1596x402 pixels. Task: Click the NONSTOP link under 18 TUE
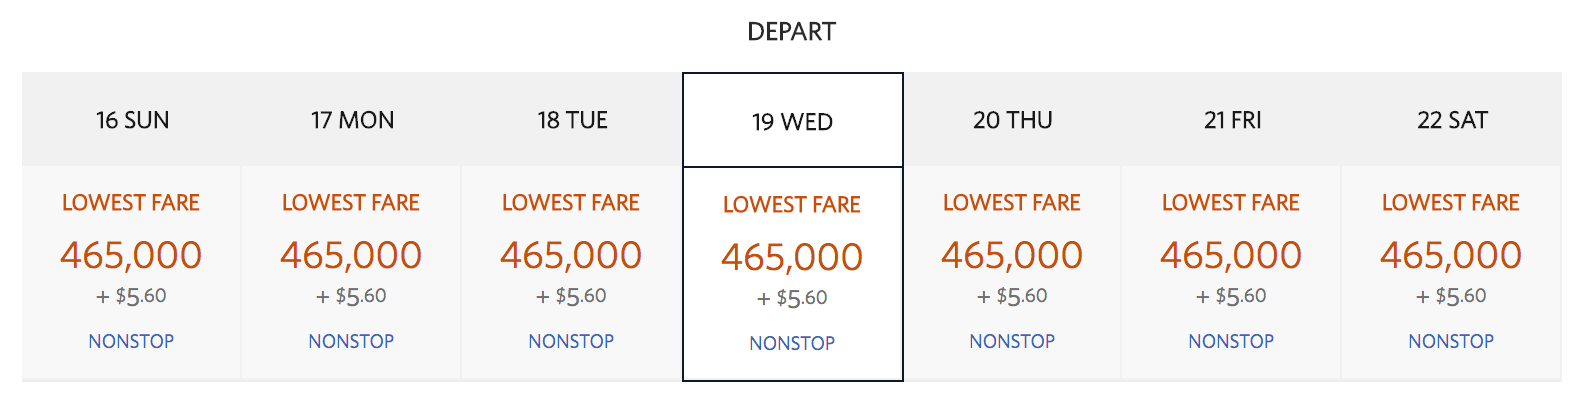click(571, 341)
